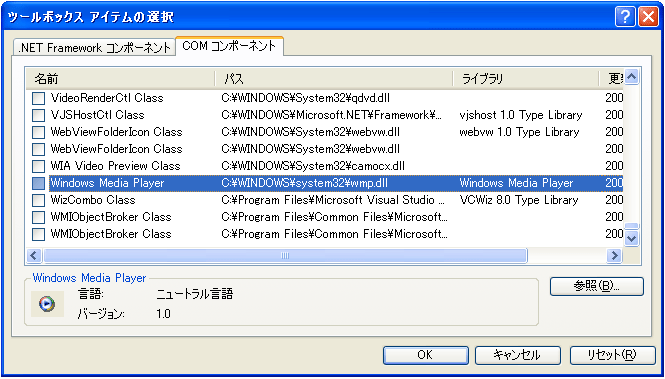Viewport: 665px width, 379px height.
Task: Click the ニュートラル言語 language value
Action: (195, 293)
